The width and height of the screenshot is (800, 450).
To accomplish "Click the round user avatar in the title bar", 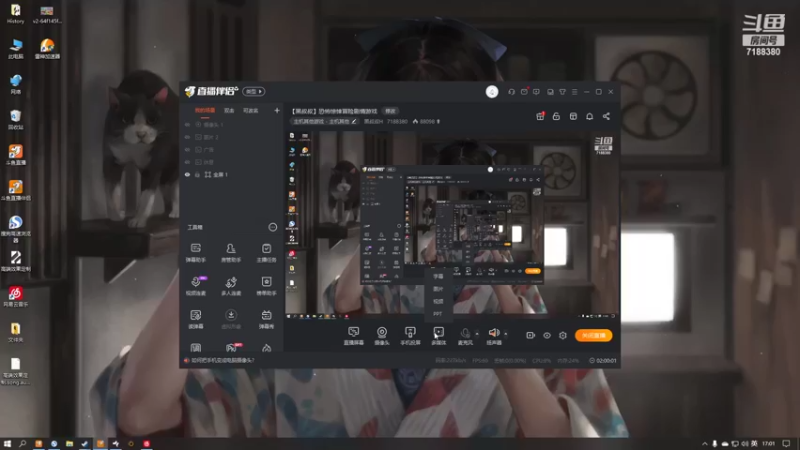I will pos(492,92).
